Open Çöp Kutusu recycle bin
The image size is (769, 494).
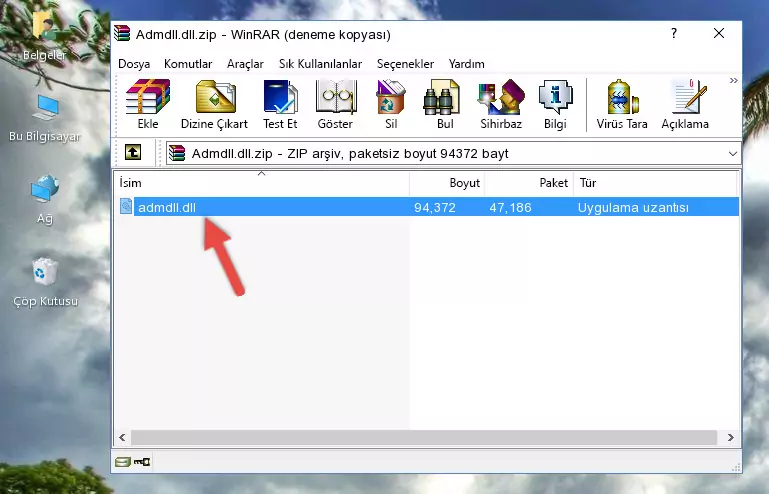pos(45,282)
